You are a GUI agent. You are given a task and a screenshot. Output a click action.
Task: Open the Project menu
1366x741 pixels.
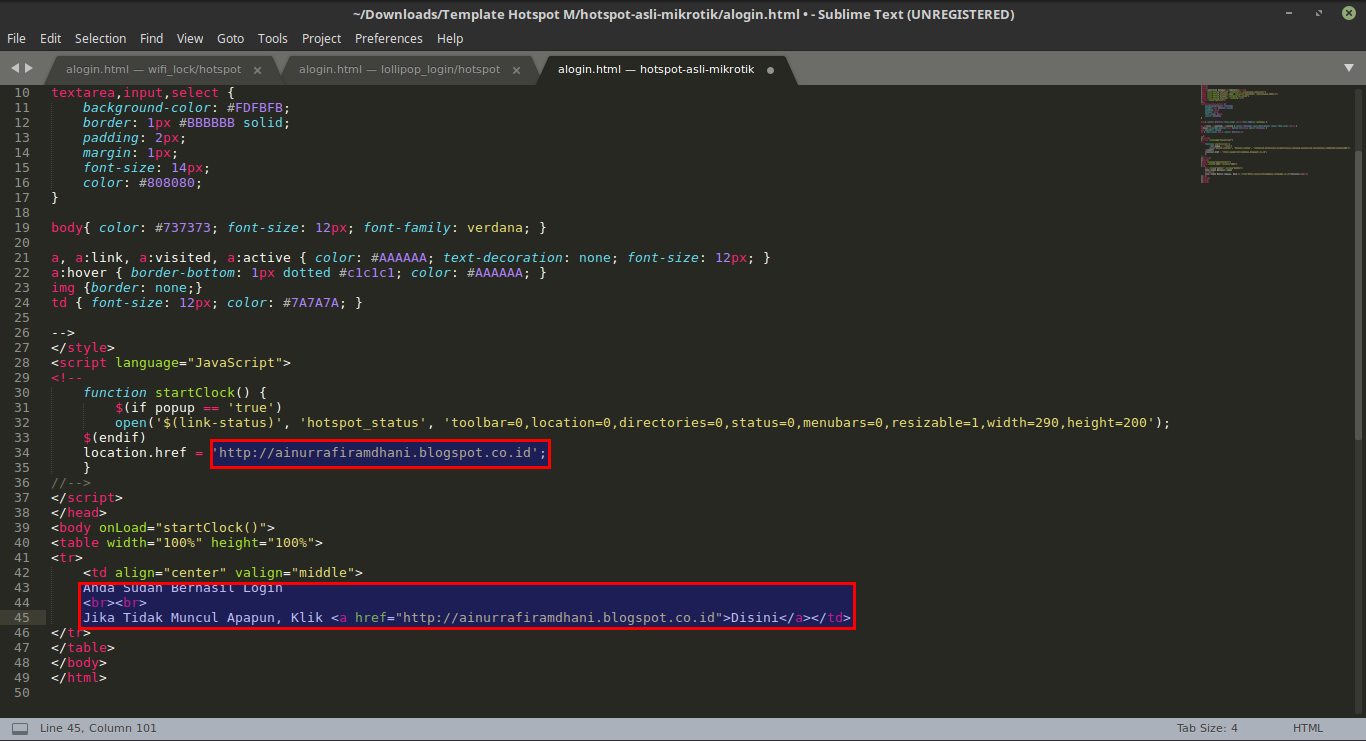tap(321, 38)
